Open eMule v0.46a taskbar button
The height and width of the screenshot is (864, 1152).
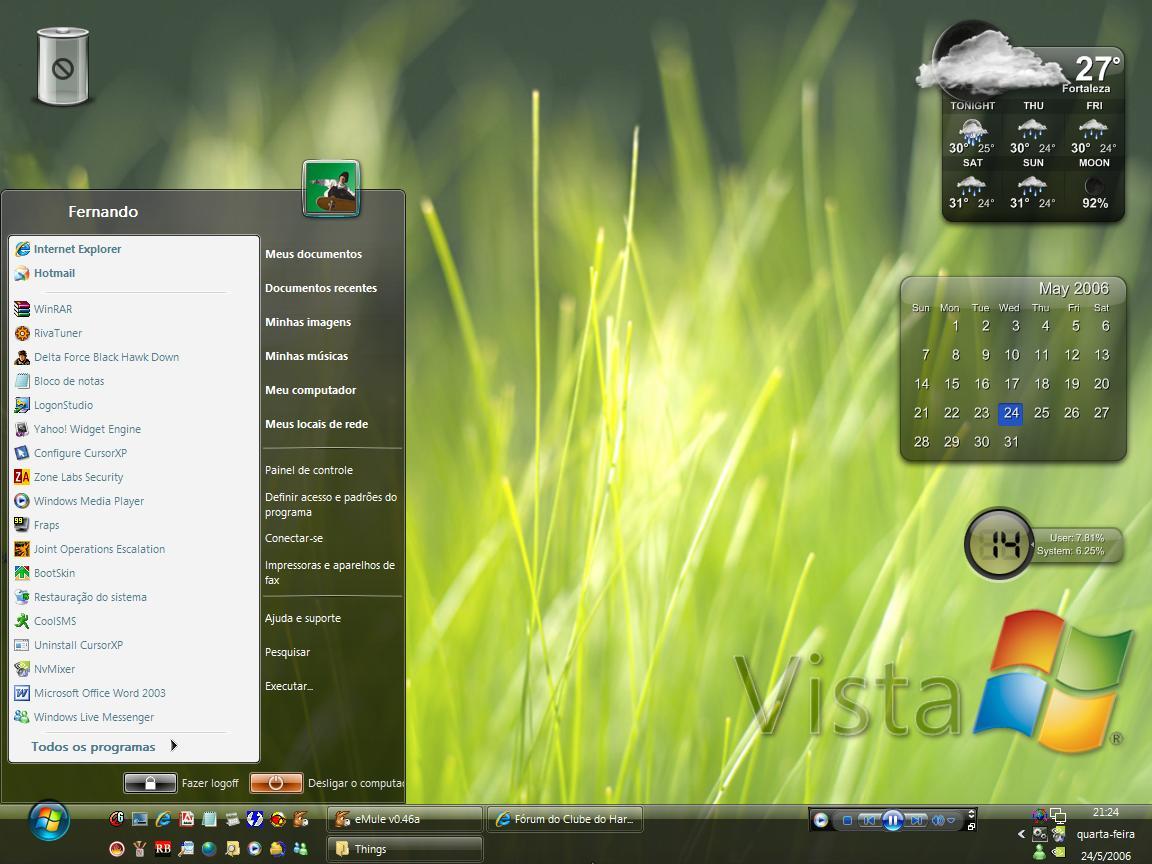405,818
